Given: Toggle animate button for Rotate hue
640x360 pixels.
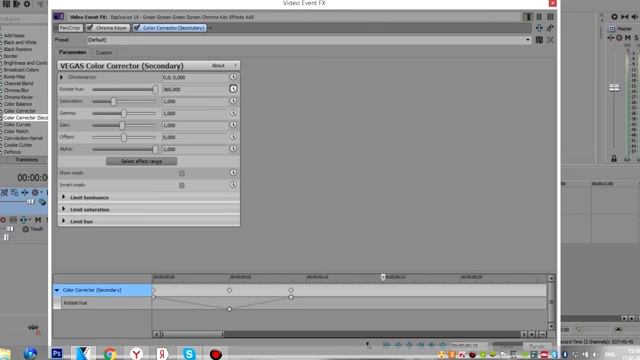Looking at the screenshot, I should [x=233, y=89].
